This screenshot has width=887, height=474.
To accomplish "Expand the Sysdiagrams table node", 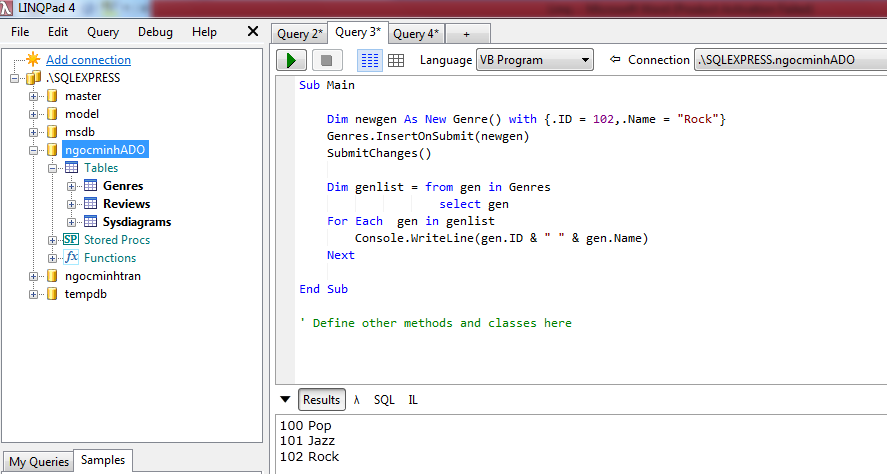I will (71, 222).
